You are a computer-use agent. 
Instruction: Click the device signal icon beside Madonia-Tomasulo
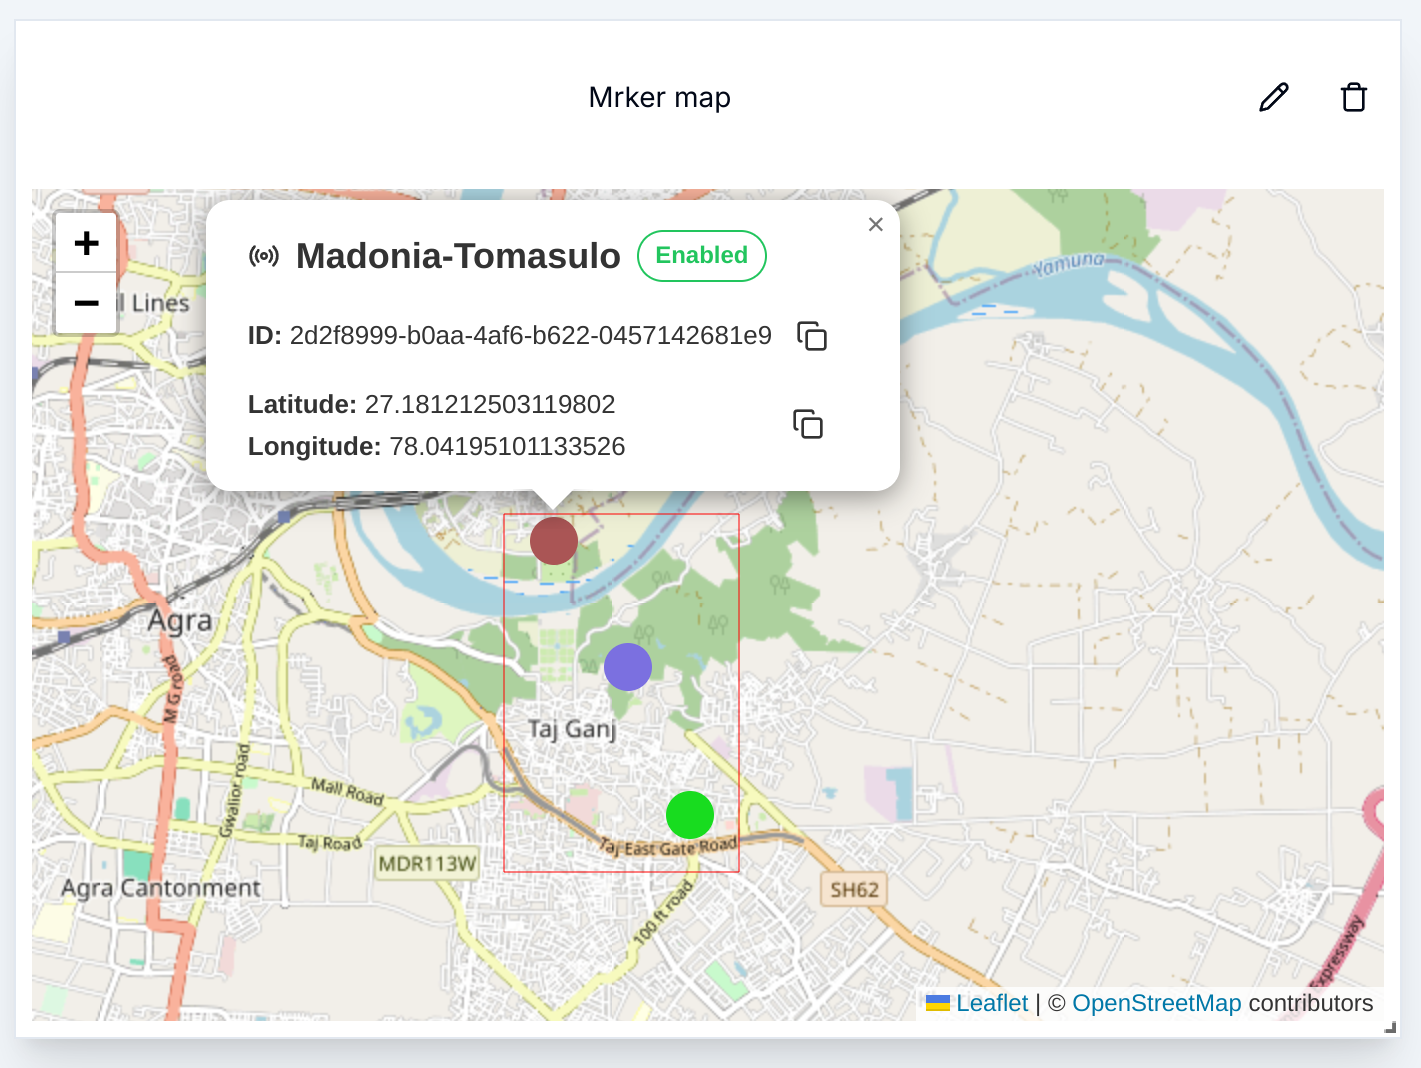point(264,256)
